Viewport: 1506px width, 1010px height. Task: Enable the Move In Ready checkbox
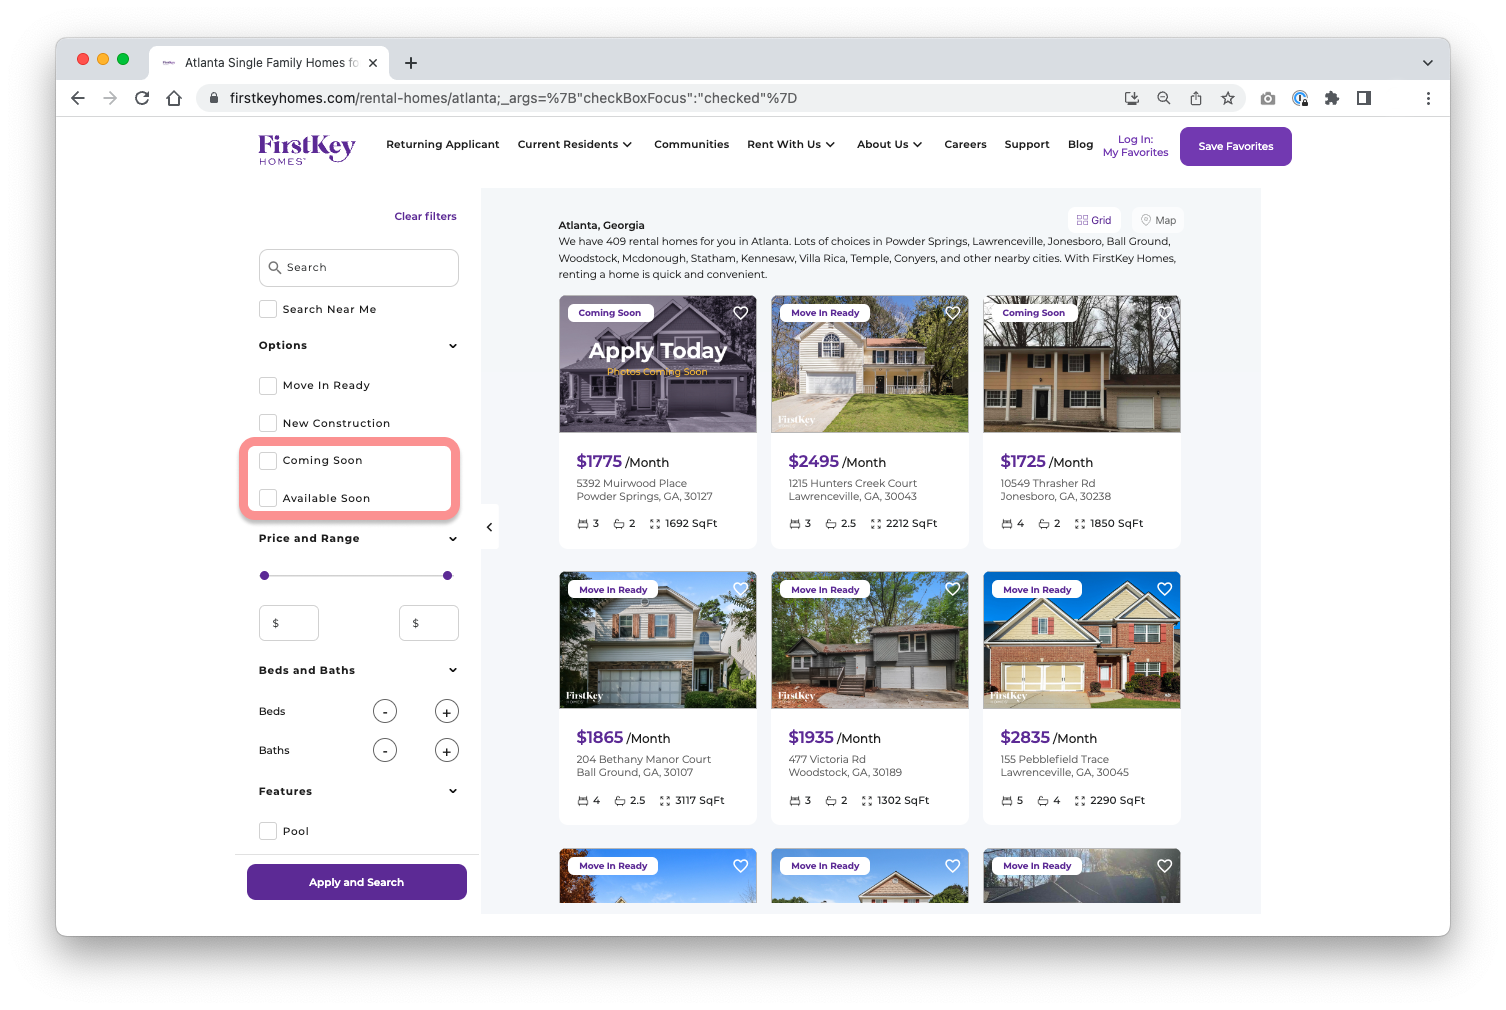[268, 386]
